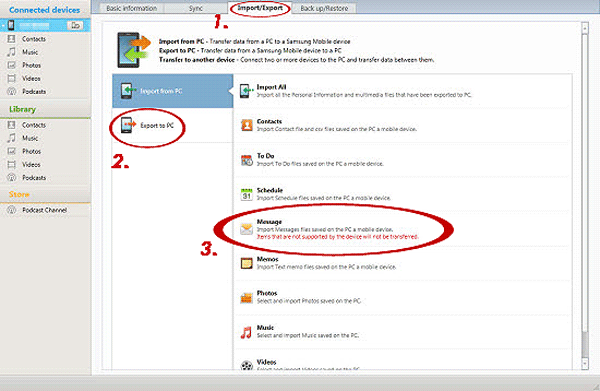
Task: Select Import from PC option
Action: 173,91
